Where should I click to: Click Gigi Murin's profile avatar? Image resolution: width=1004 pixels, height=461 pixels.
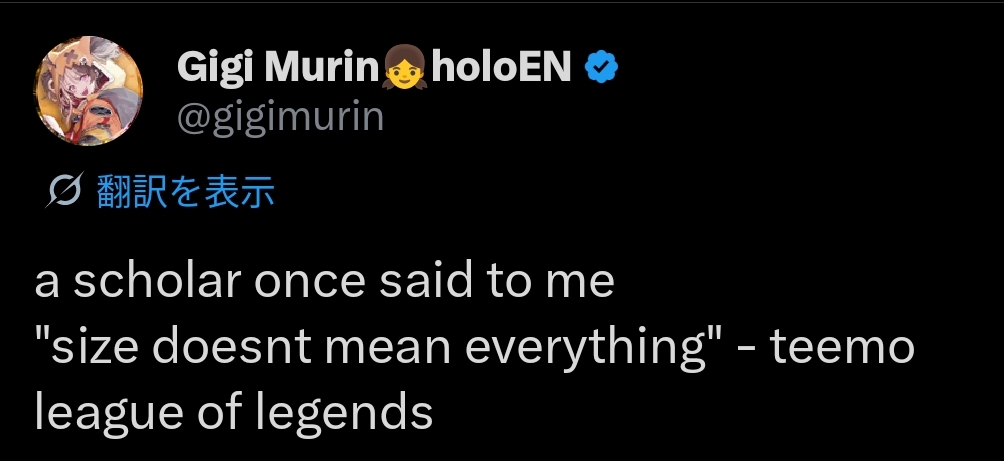92,91
